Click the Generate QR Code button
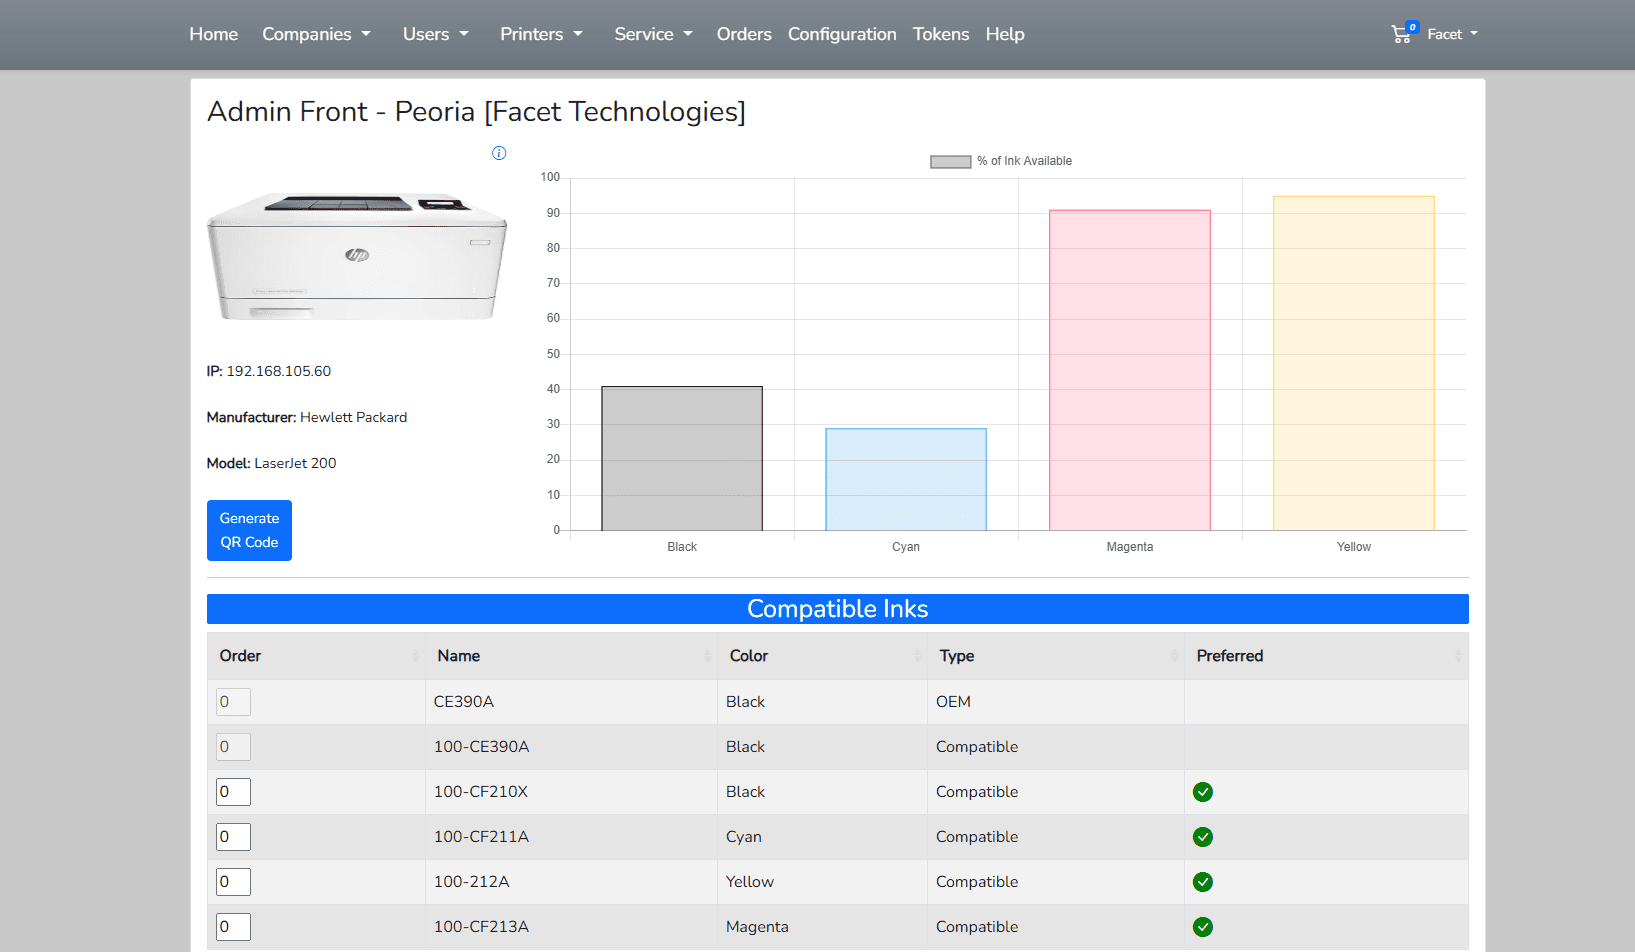Screen dimensions: 1635x952 [x=249, y=530]
